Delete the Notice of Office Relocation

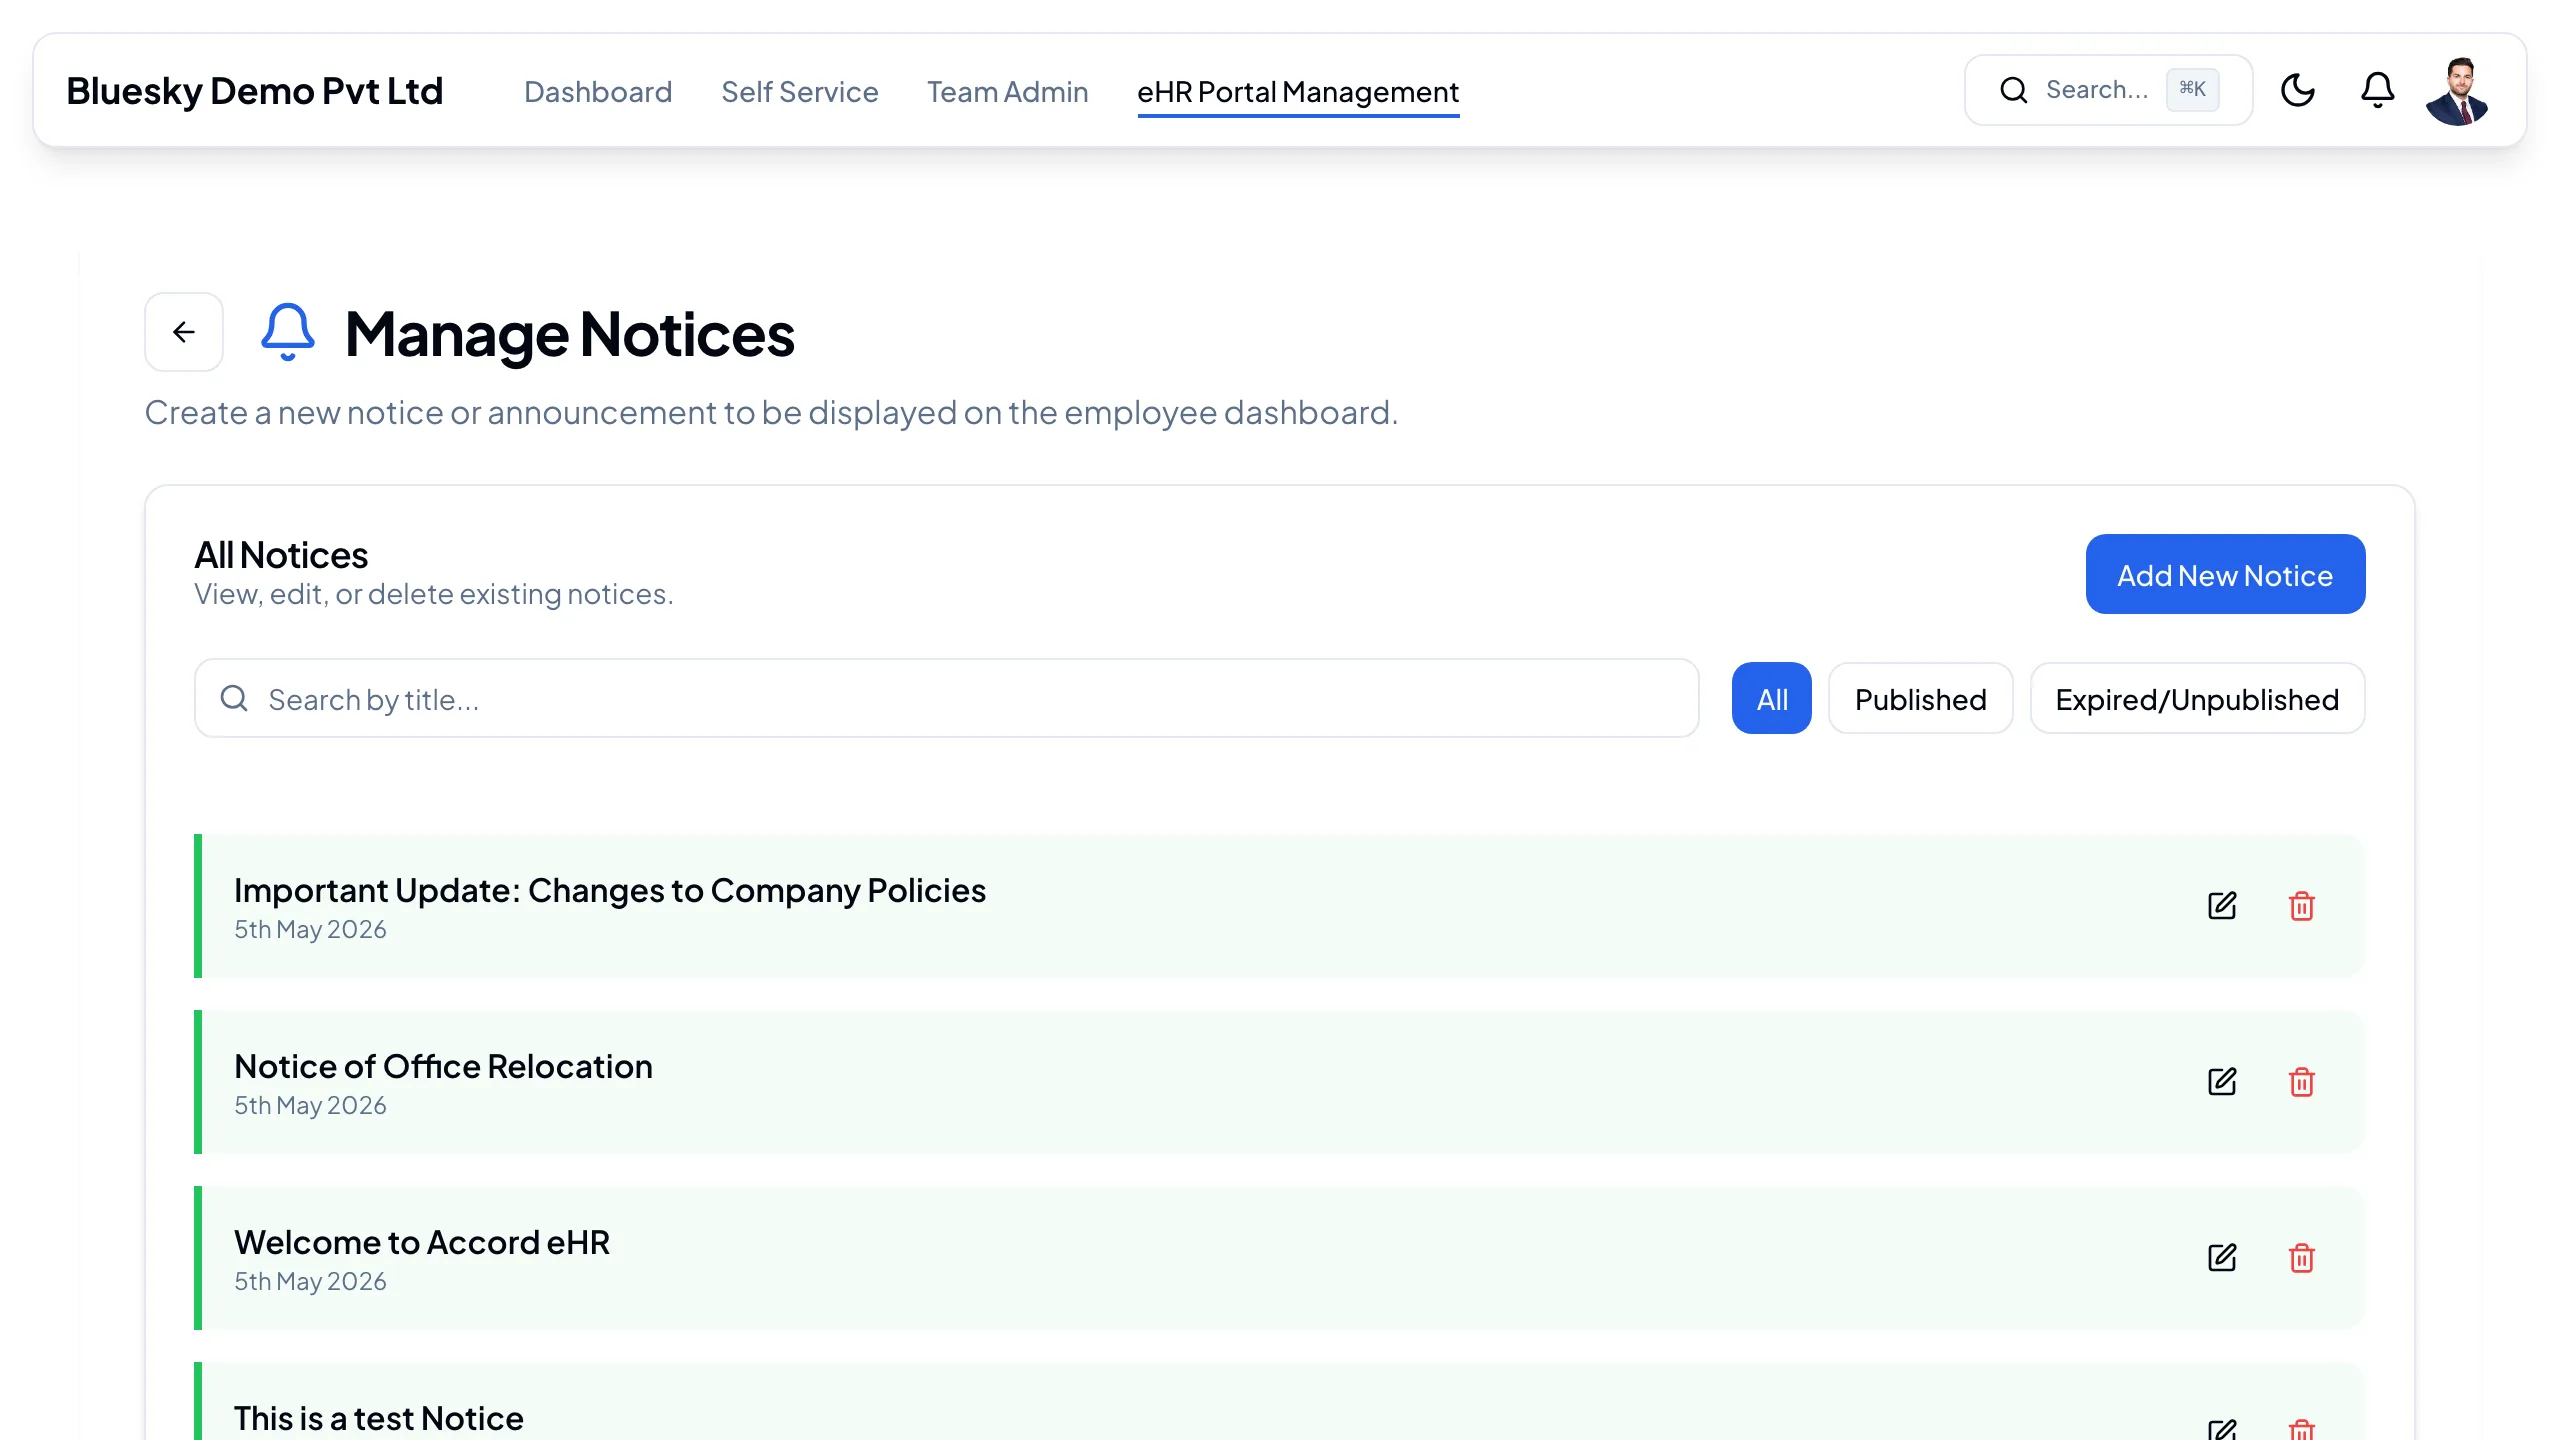(2302, 1082)
